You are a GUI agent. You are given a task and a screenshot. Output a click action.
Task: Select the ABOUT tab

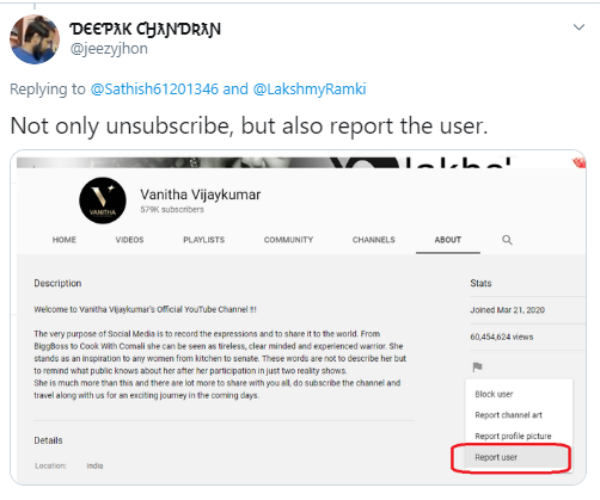click(x=448, y=240)
